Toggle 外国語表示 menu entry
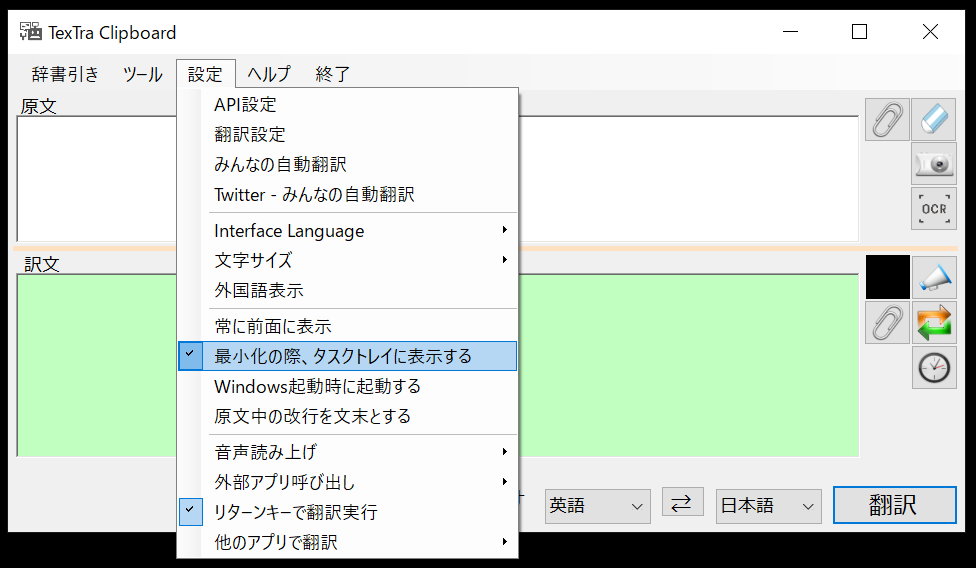The height and width of the screenshot is (568, 976). [347, 291]
